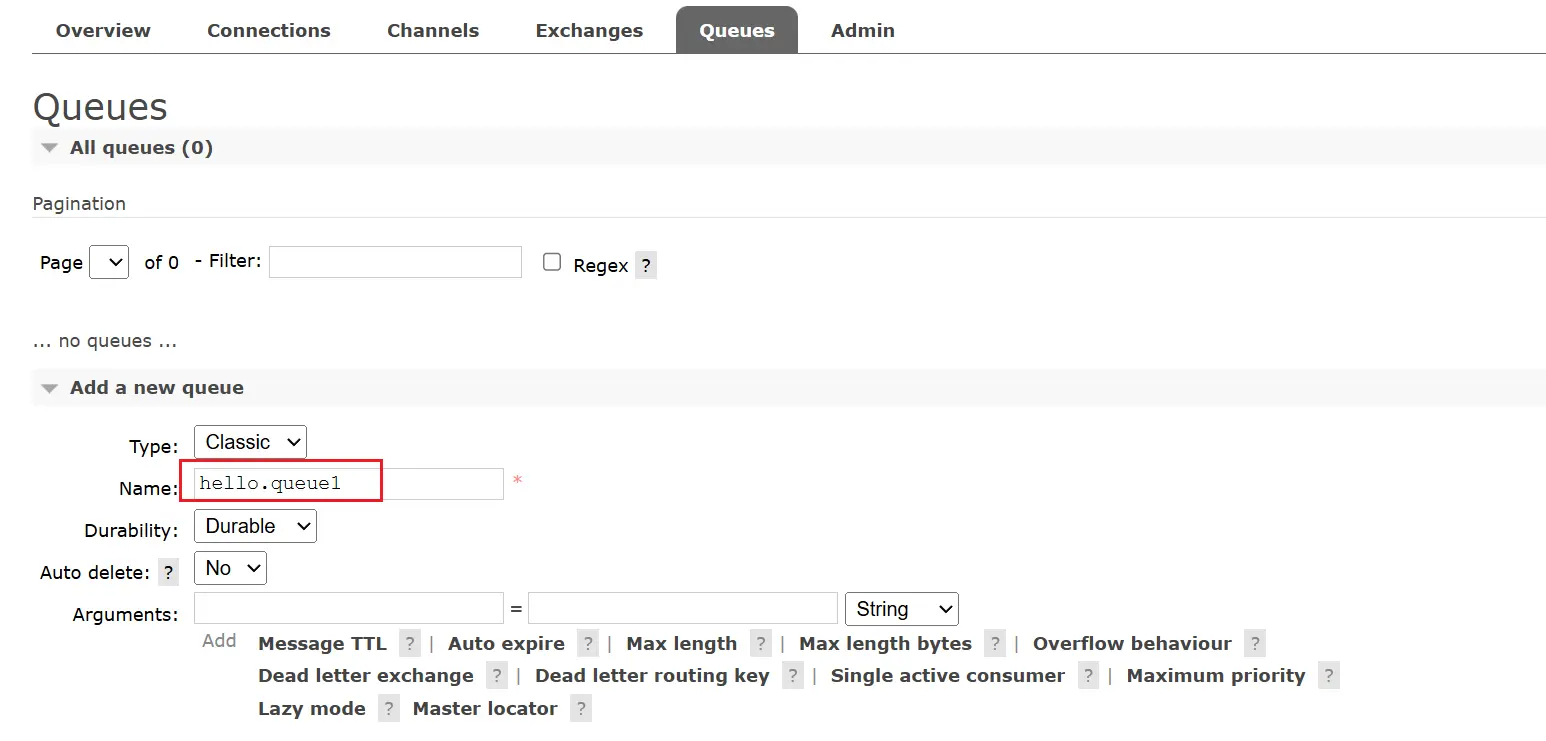1546x741 pixels.
Task: Click help icon next to Regex
Action: coord(646,266)
